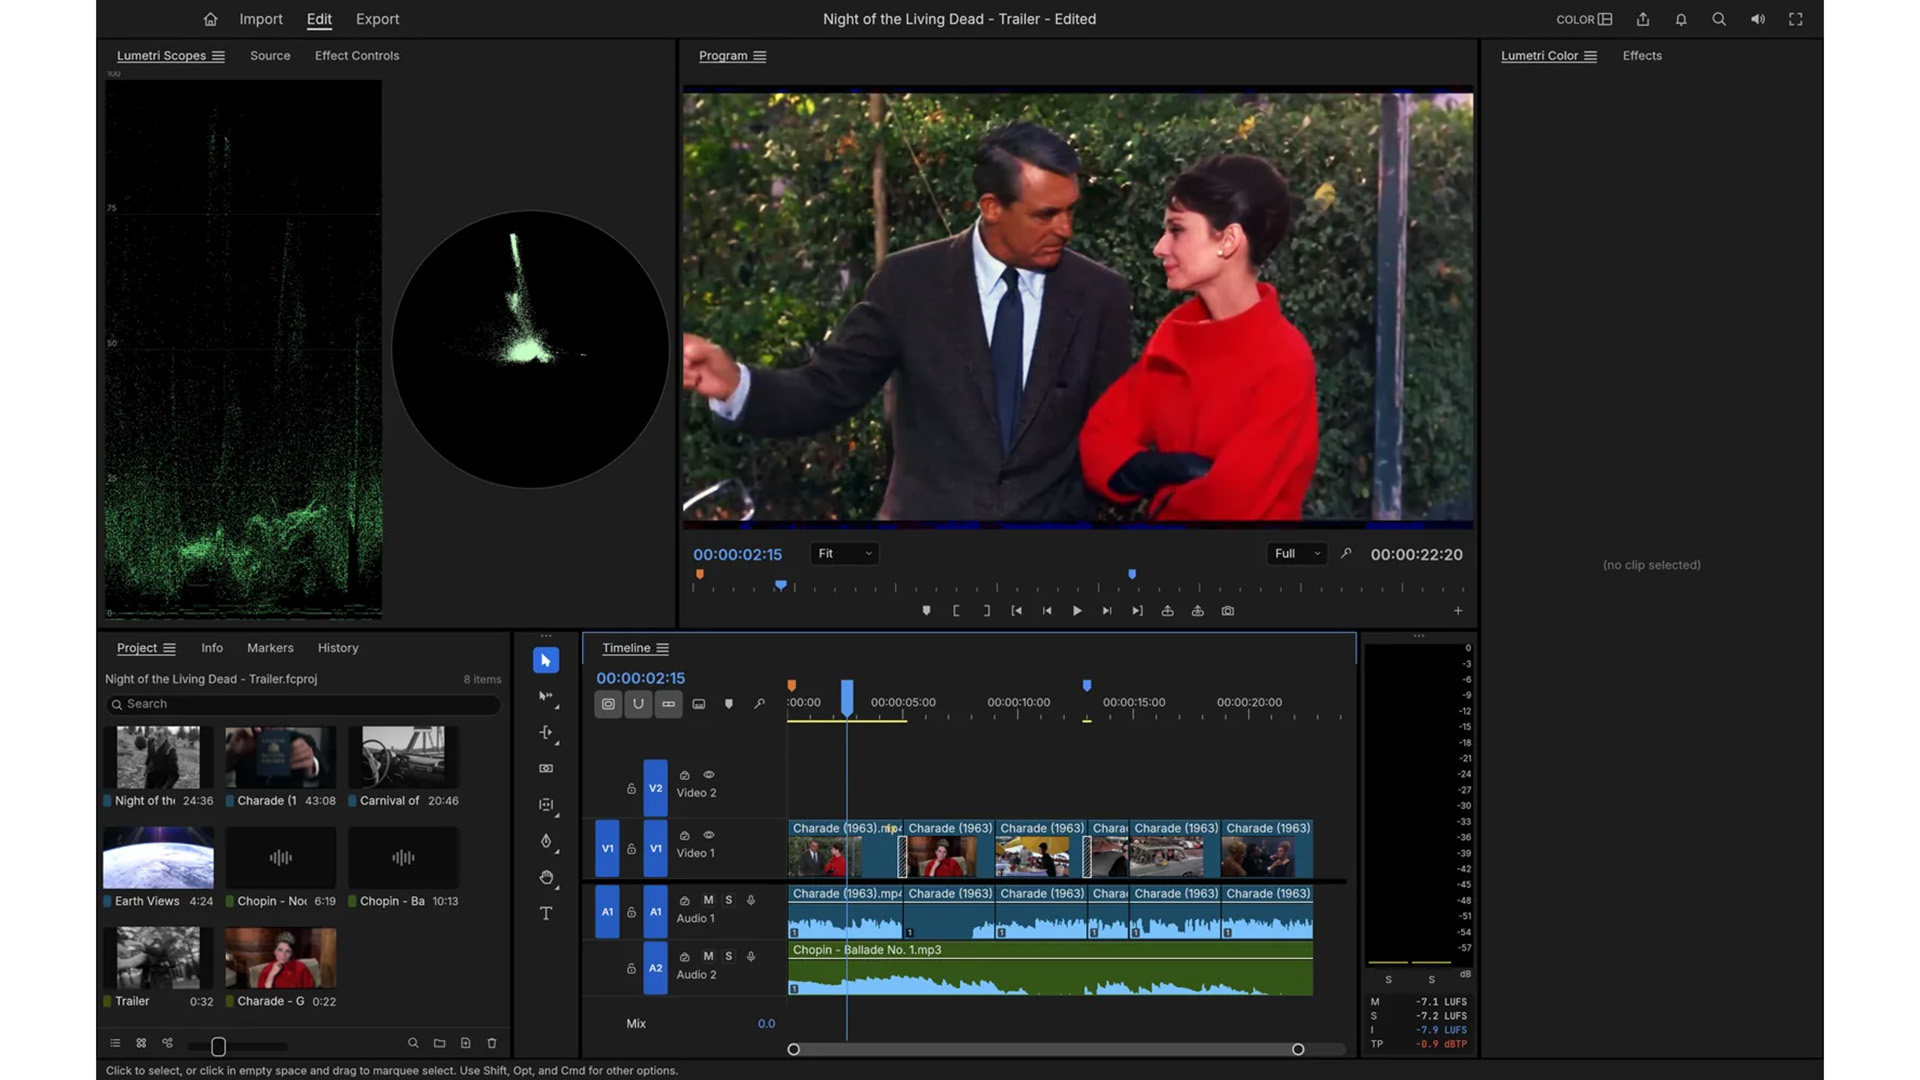Select the Slip tool
The width and height of the screenshot is (1920, 1080).
pos(546,804)
